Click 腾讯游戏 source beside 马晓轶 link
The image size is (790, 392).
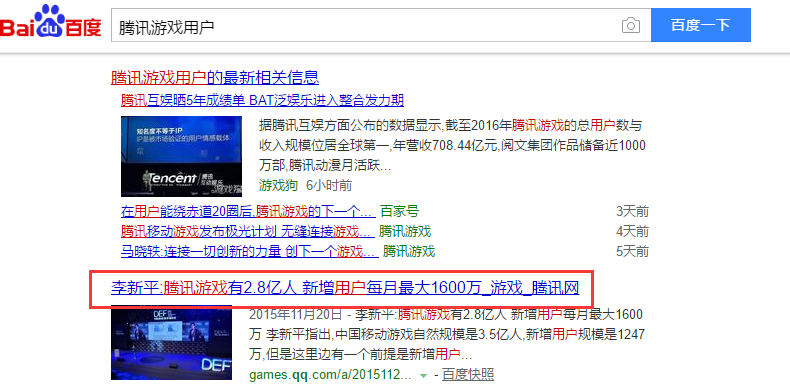(x=409, y=251)
